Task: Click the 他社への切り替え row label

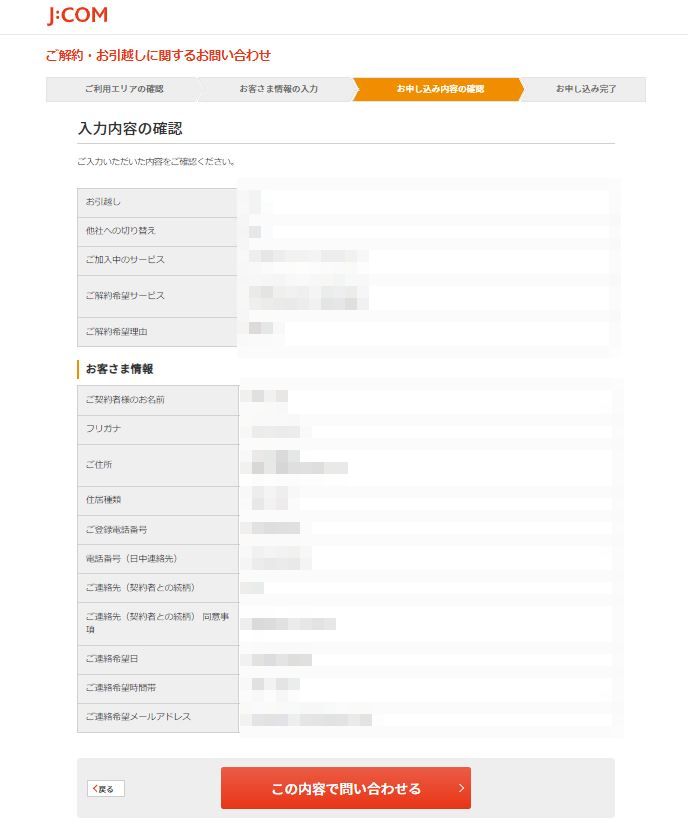Action: [x=120, y=231]
